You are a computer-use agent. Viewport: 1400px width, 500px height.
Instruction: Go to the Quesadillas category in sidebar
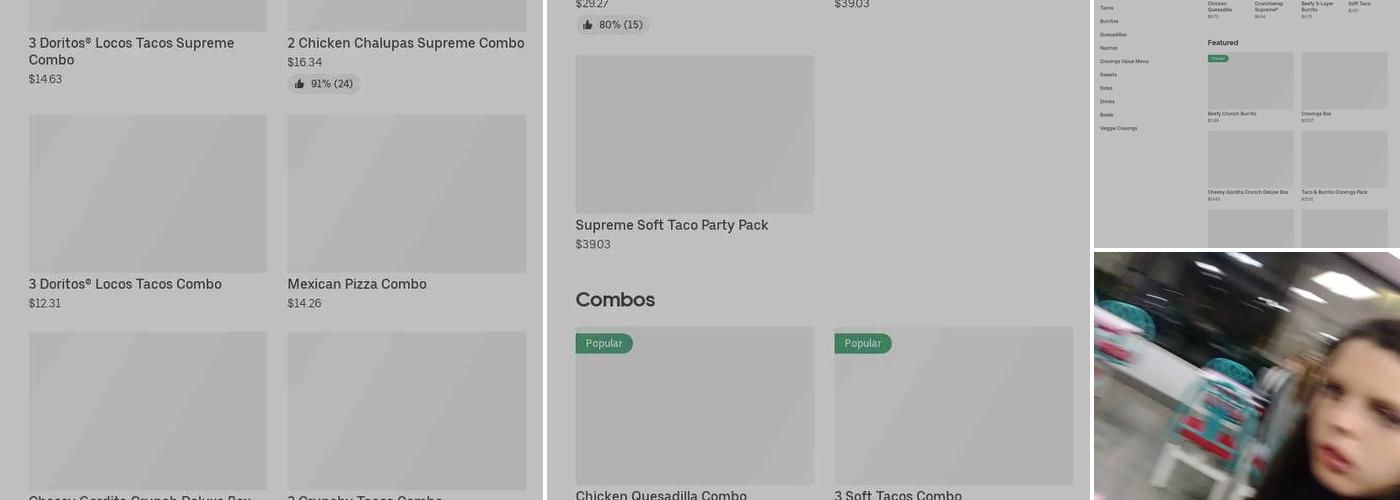pos(1113,34)
